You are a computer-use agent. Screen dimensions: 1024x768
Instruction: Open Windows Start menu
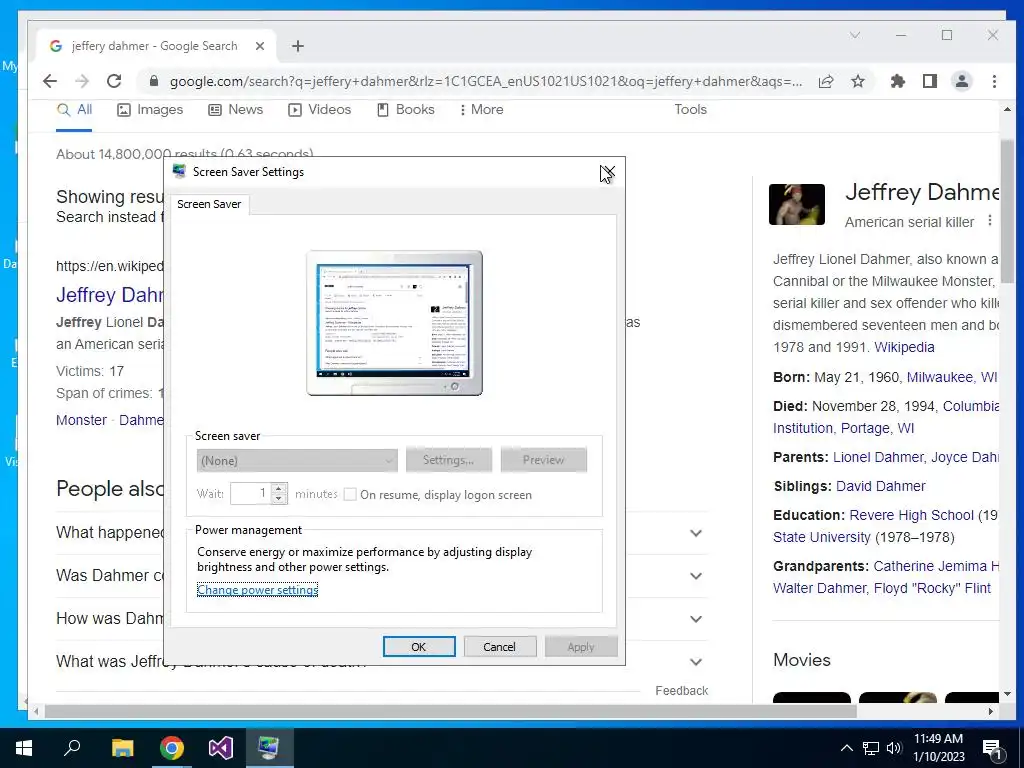(24, 748)
